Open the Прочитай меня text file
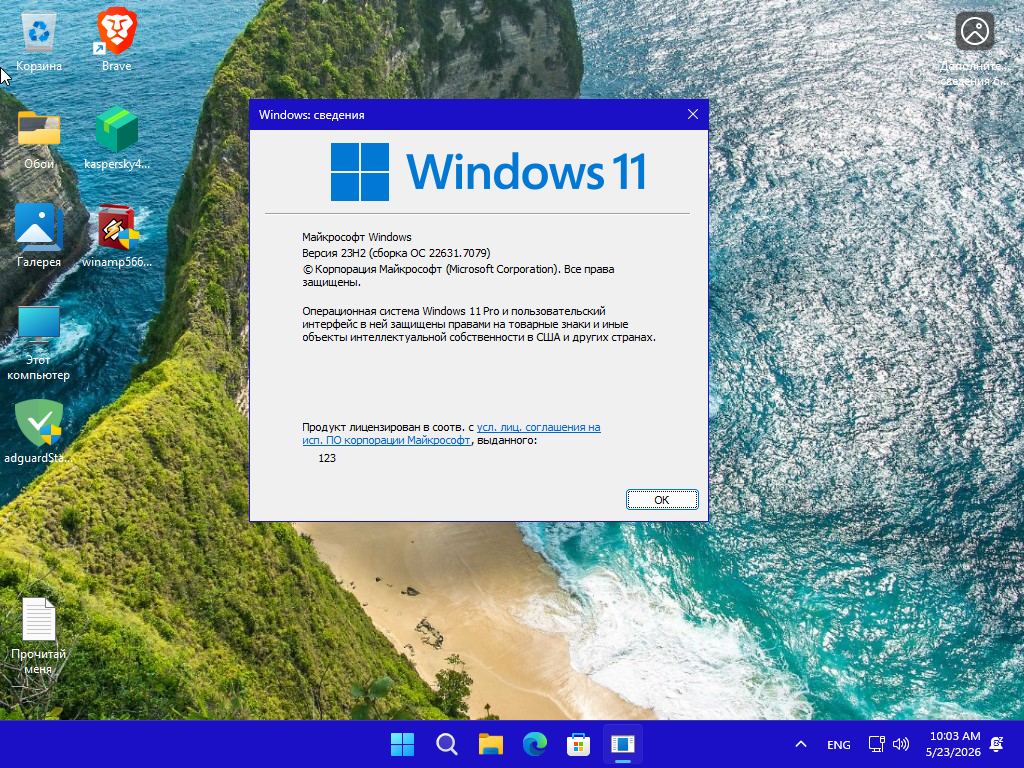Image resolution: width=1024 pixels, height=768 pixels. pyautogui.click(x=39, y=636)
